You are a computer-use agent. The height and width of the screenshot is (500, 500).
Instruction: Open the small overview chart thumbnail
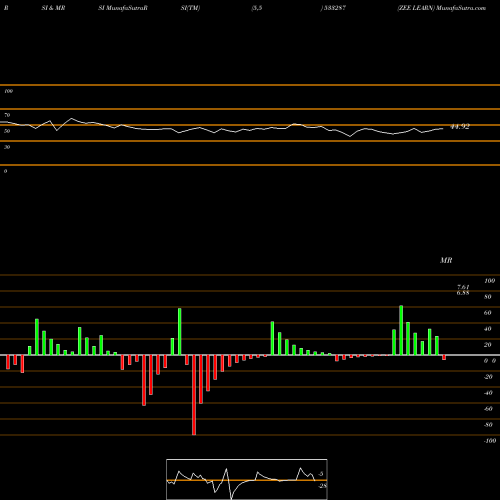pyautogui.click(x=247, y=479)
